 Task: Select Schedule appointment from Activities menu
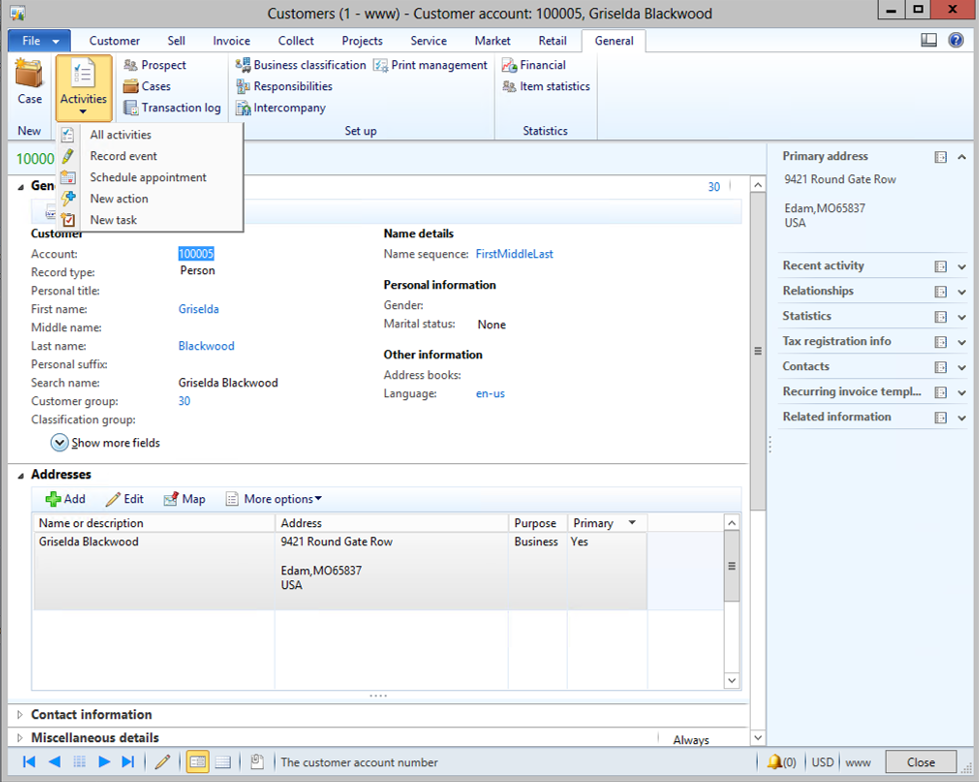[x=148, y=177]
